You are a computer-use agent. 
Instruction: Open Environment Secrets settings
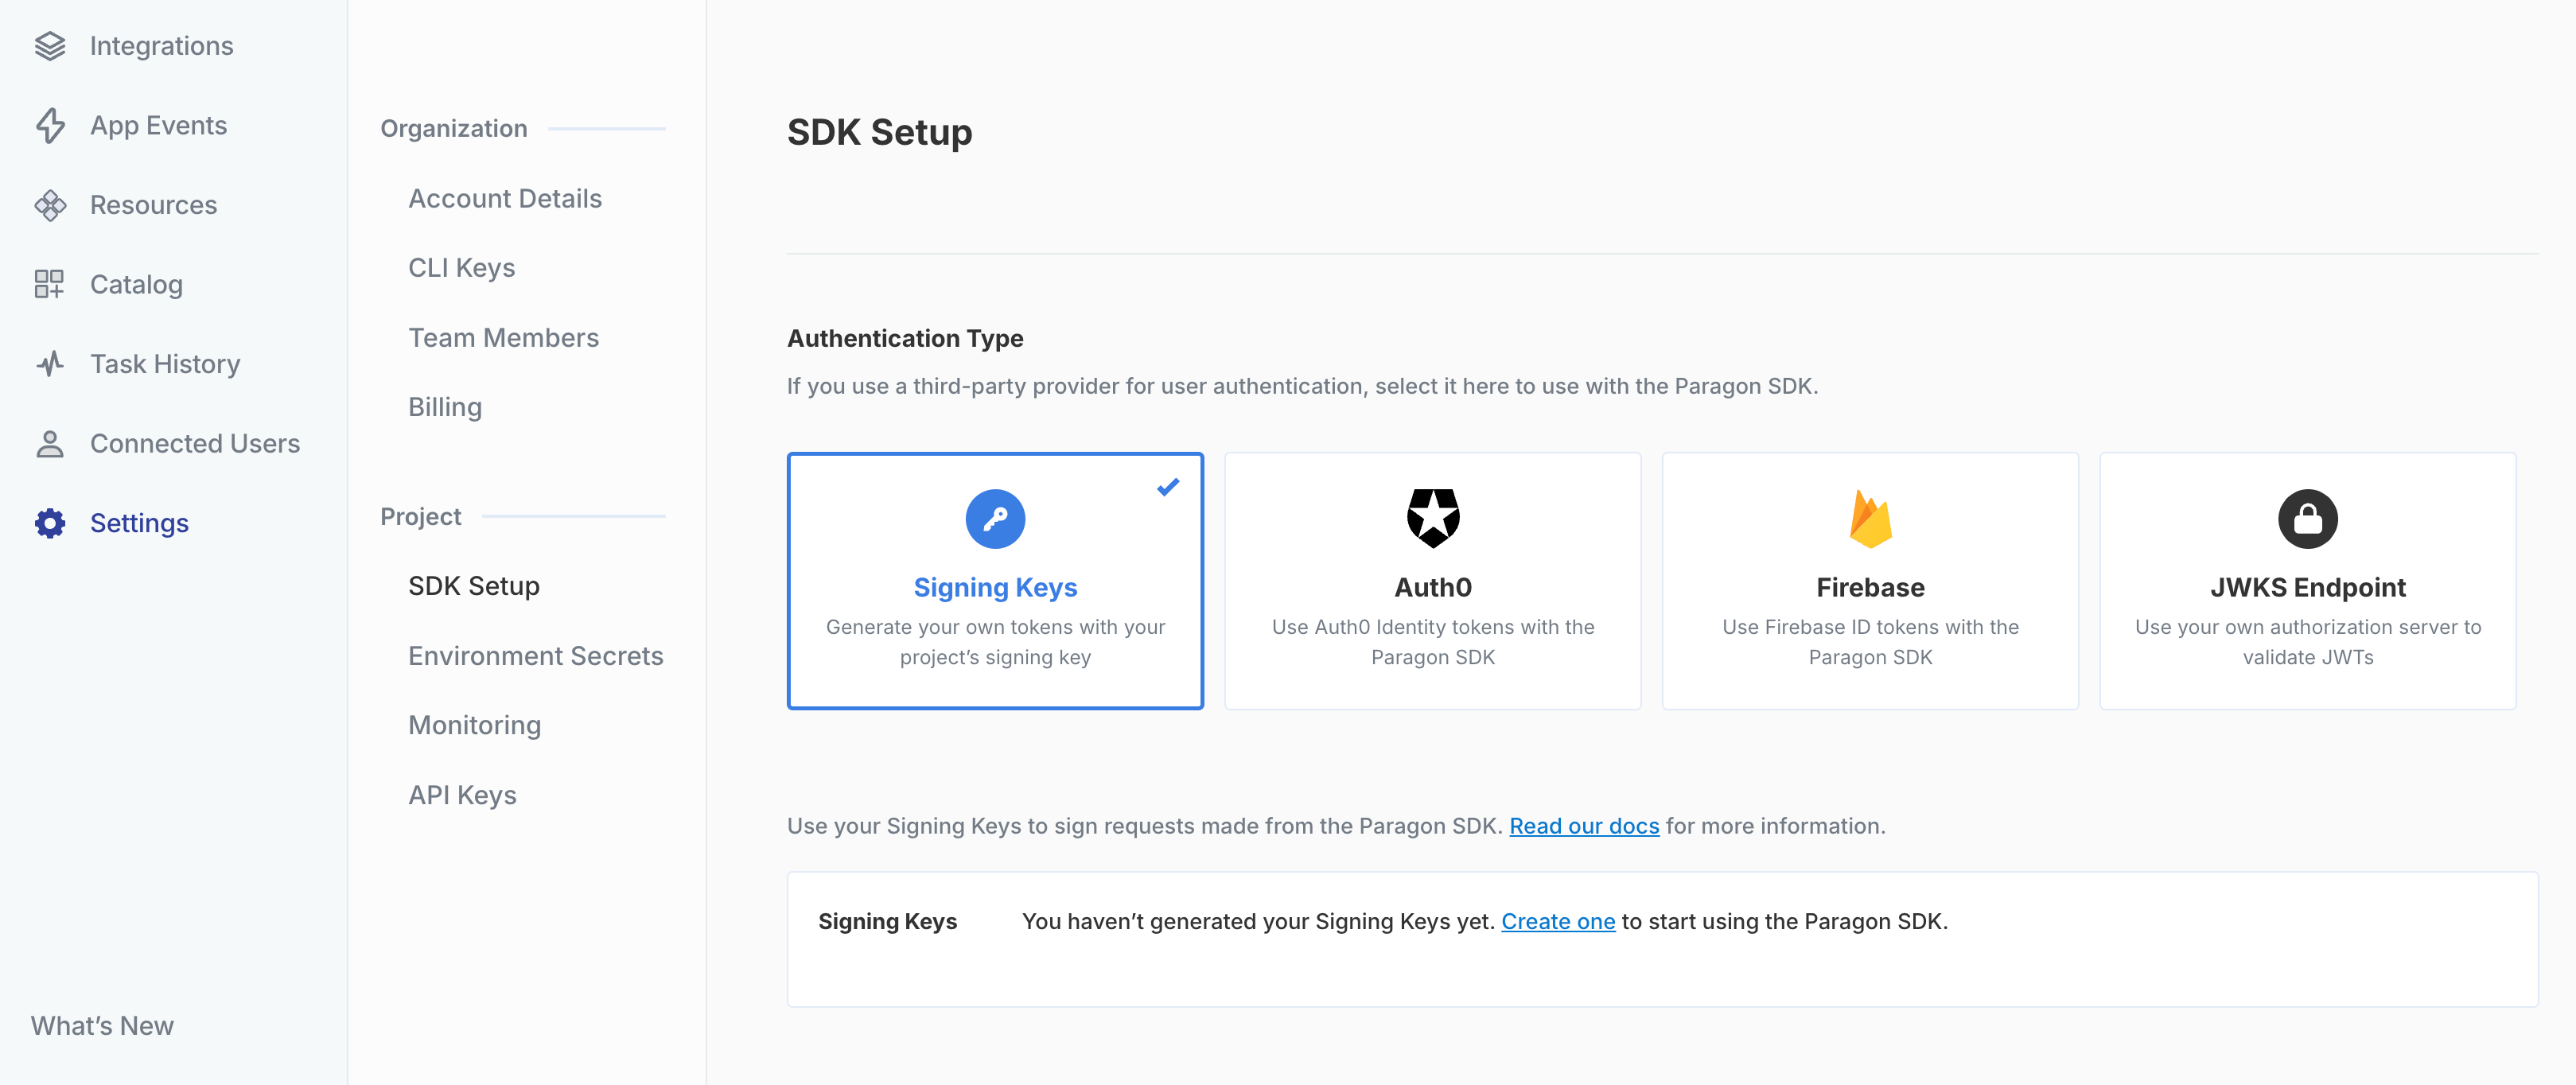tap(535, 656)
